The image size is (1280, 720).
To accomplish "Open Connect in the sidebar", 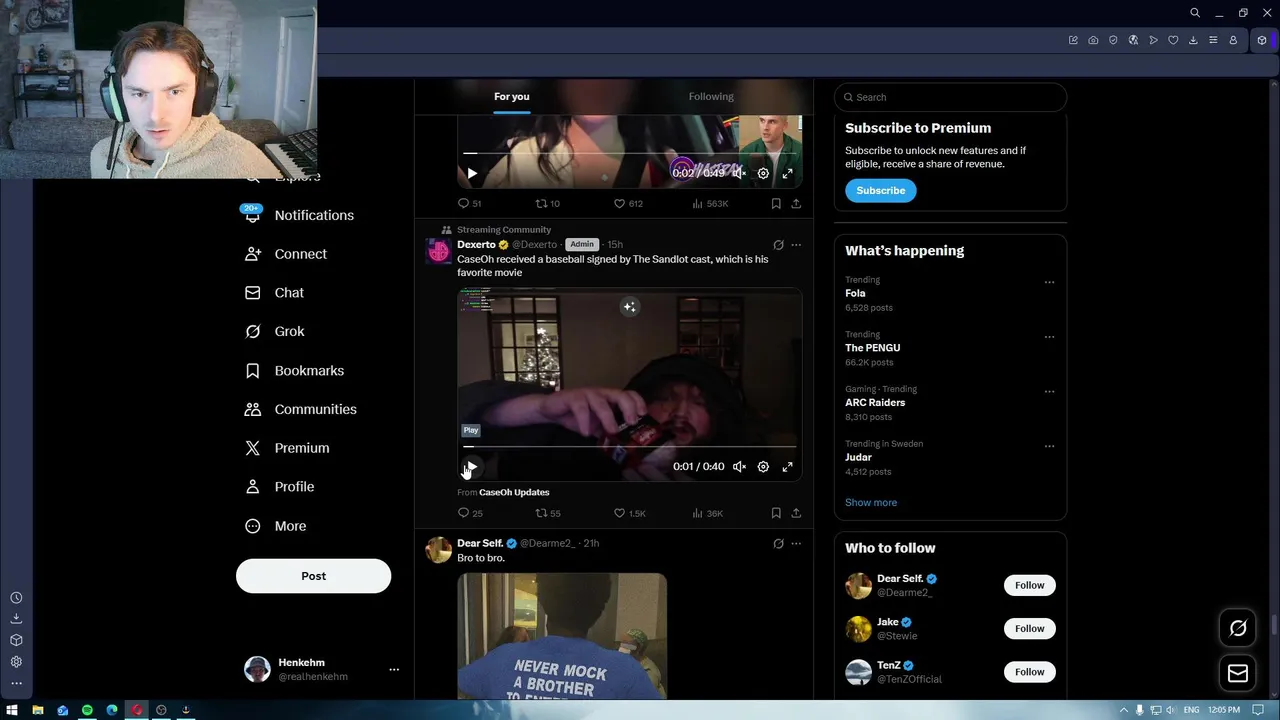I will click(286, 254).
